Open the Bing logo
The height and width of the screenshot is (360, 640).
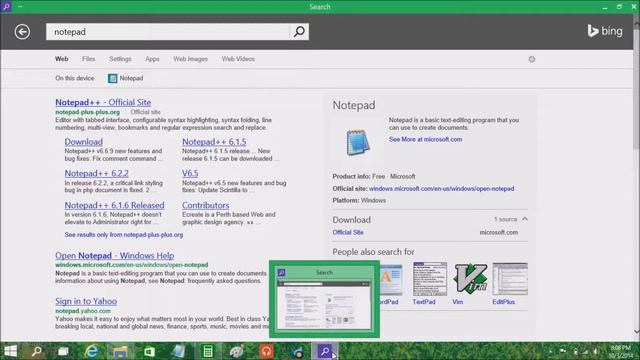pyautogui.click(x=604, y=31)
